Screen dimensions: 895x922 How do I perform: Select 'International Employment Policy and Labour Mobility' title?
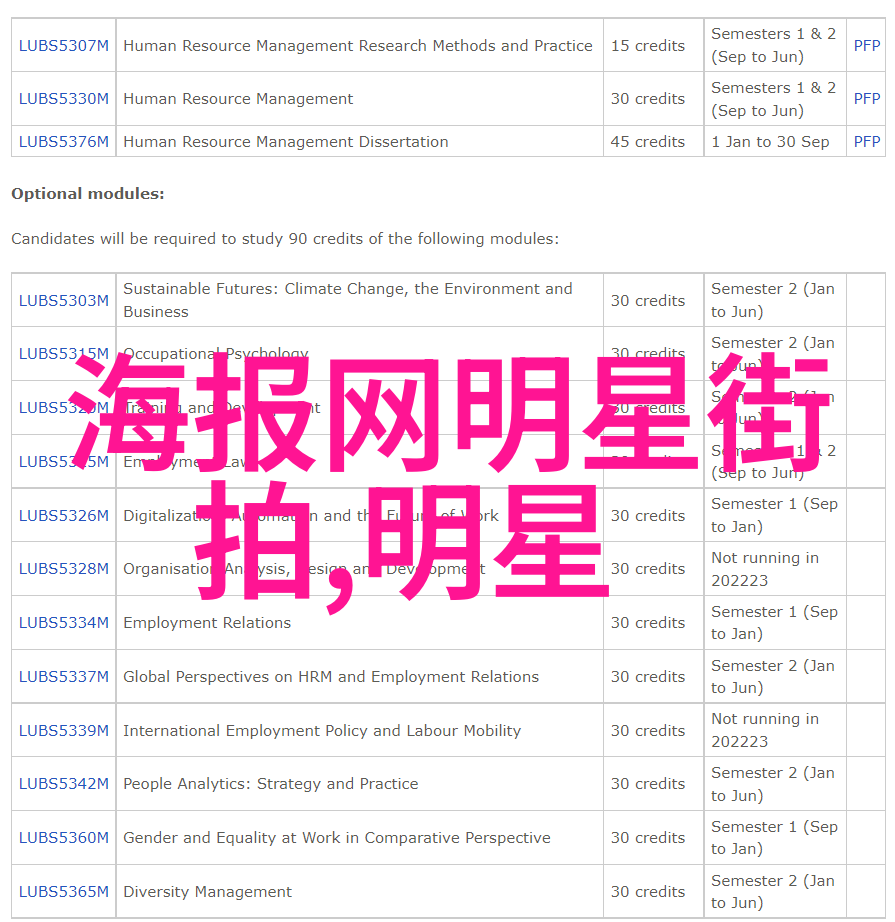pyautogui.click(x=322, y=730)
